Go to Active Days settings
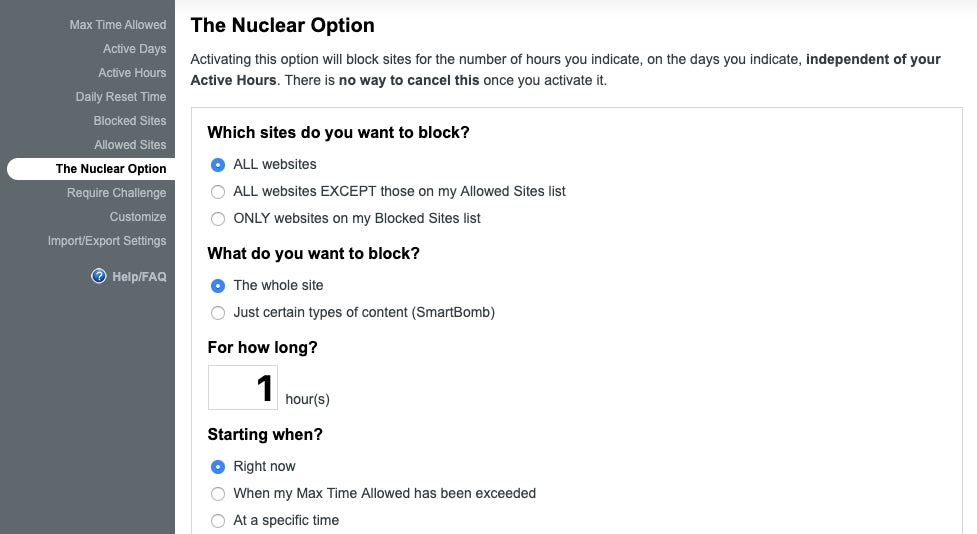The height and width of the screenshot is (534, 977). click(x=134, y=49)
